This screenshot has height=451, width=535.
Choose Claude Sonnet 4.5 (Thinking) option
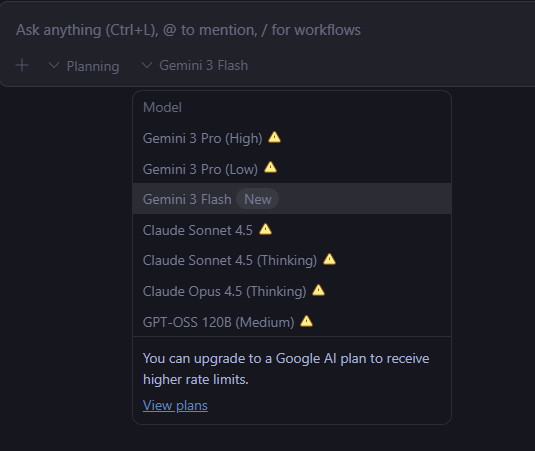point(292,260)
